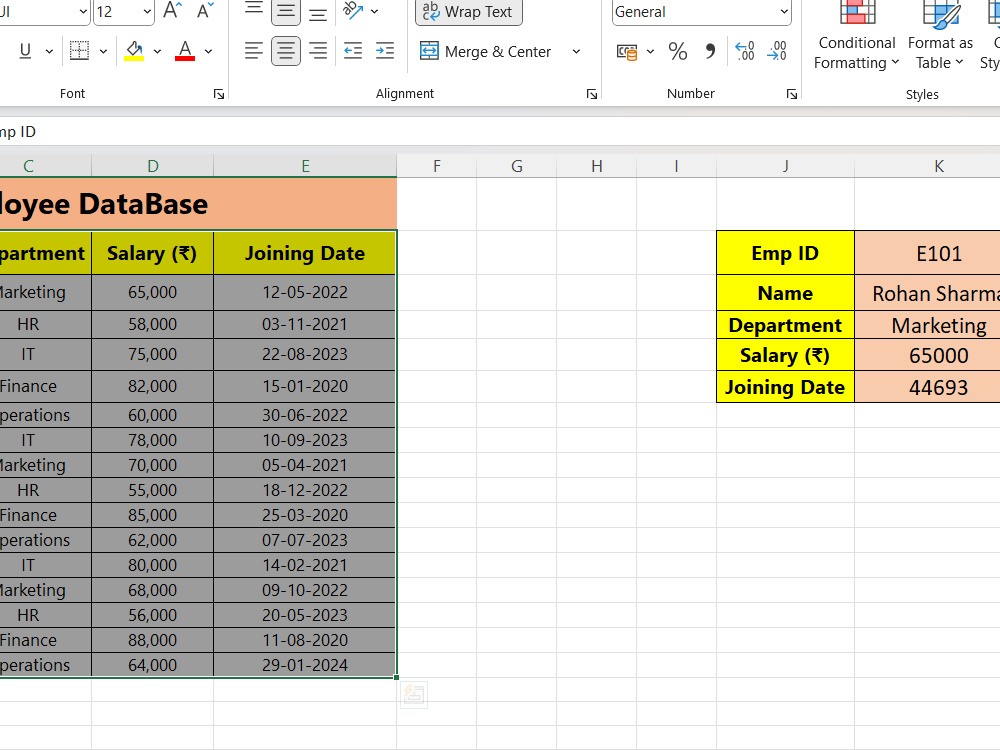Expand Orientation dropdown arrow

374,11
